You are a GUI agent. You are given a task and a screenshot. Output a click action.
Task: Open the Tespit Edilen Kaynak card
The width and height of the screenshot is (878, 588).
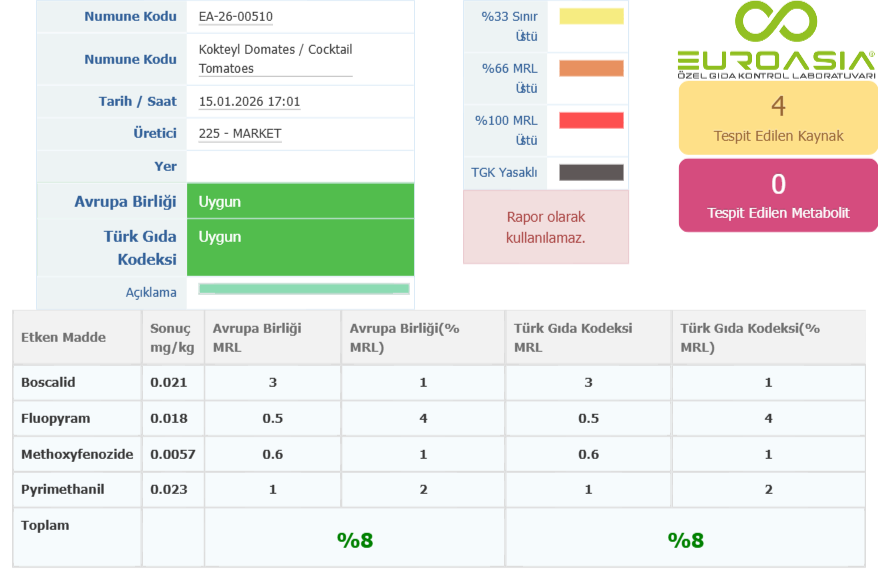(778, 117)
